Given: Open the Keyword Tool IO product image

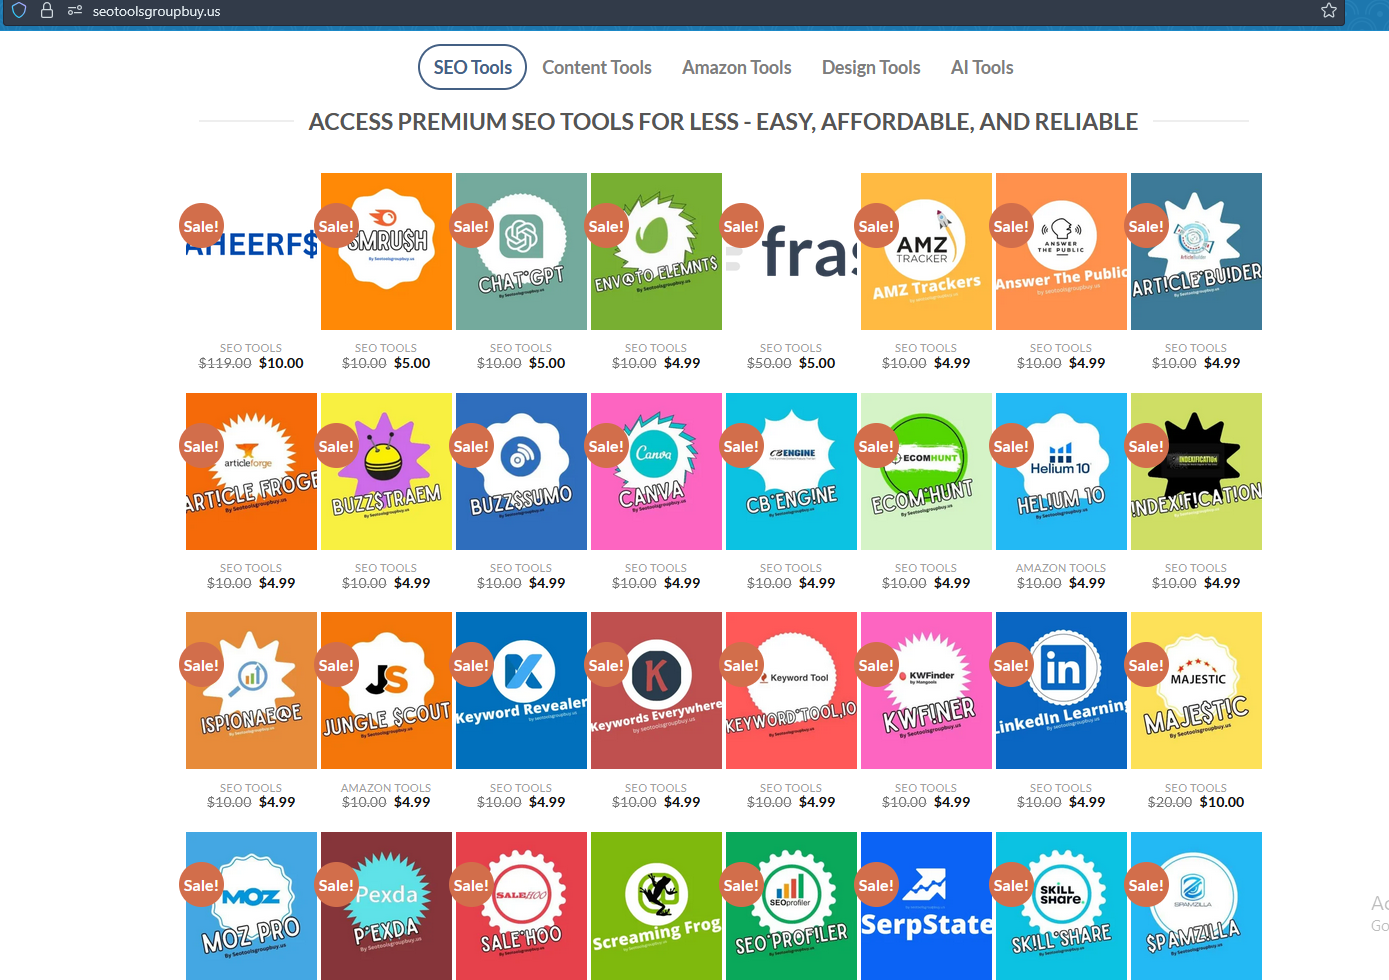Looking at the screenshot, I should click(791, 690).
